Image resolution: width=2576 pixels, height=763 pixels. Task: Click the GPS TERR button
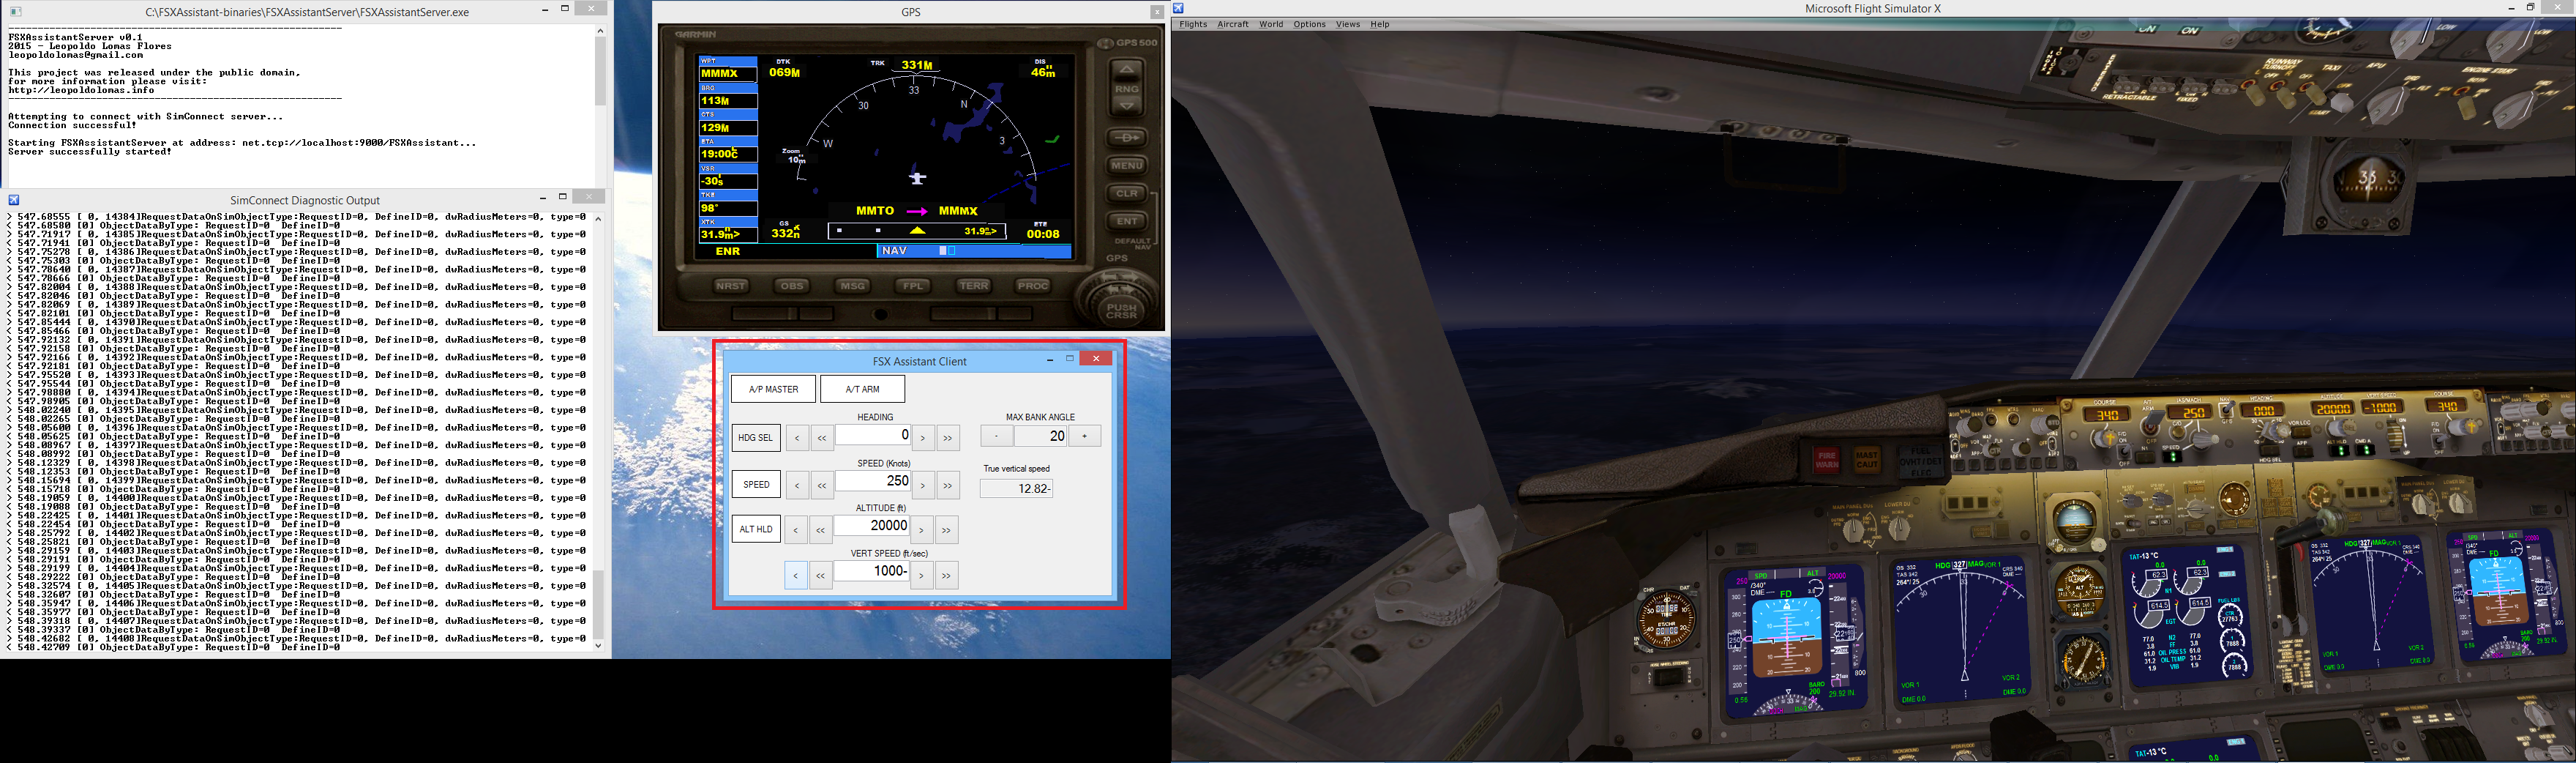tap(973, 286)
